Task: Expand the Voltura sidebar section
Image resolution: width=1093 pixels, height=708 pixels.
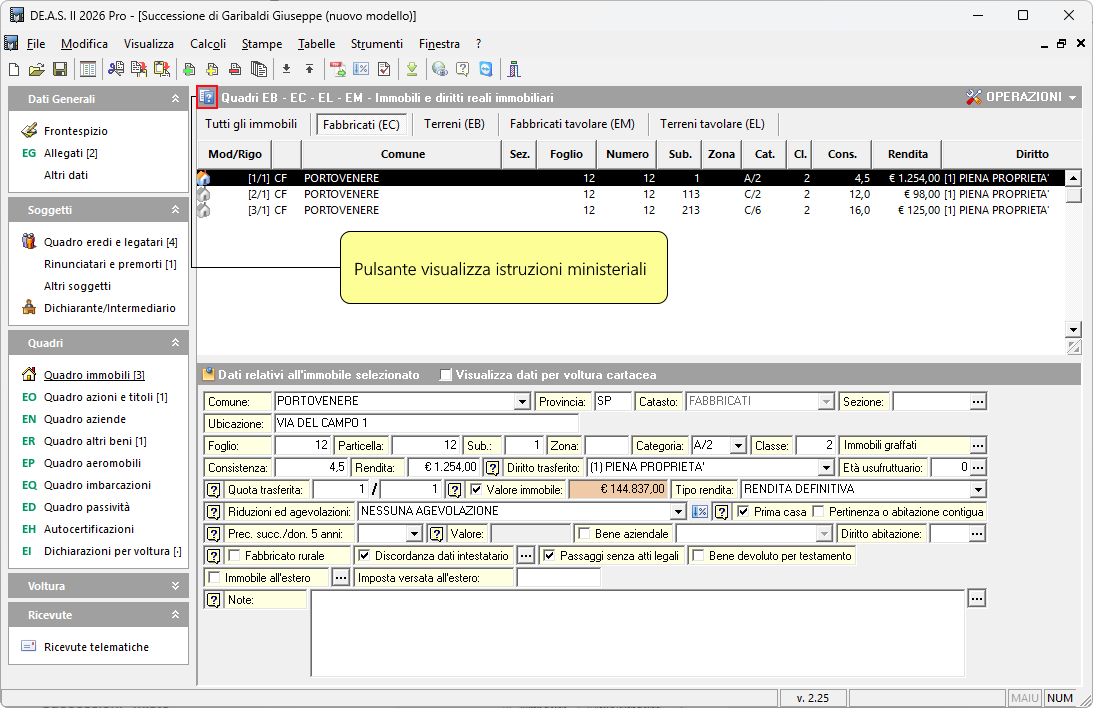Action: click(x=175, y=586)
